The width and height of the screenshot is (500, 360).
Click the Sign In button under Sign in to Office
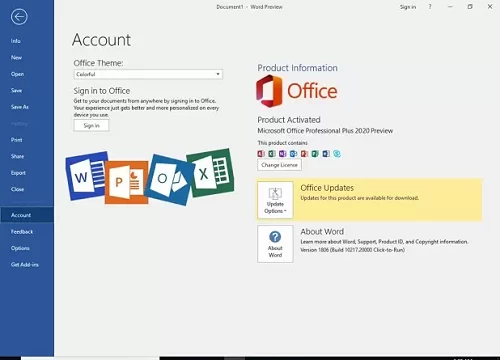click(91, 126)
